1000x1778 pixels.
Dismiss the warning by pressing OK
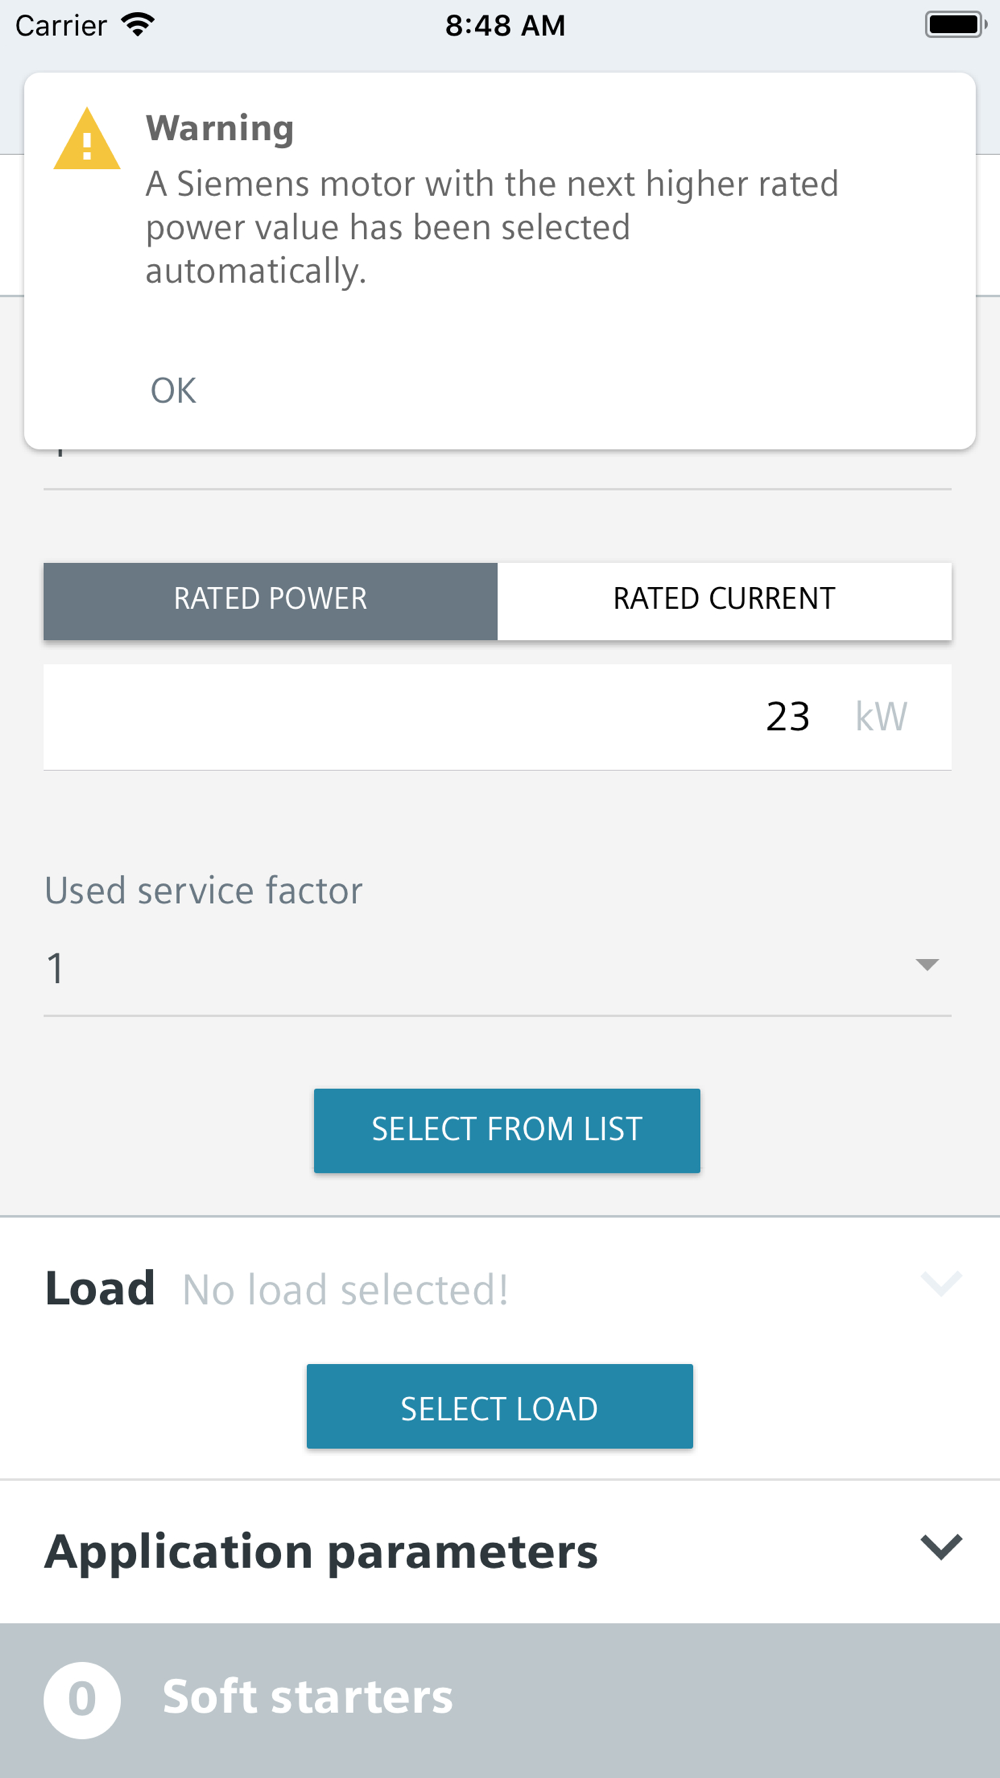173,390
